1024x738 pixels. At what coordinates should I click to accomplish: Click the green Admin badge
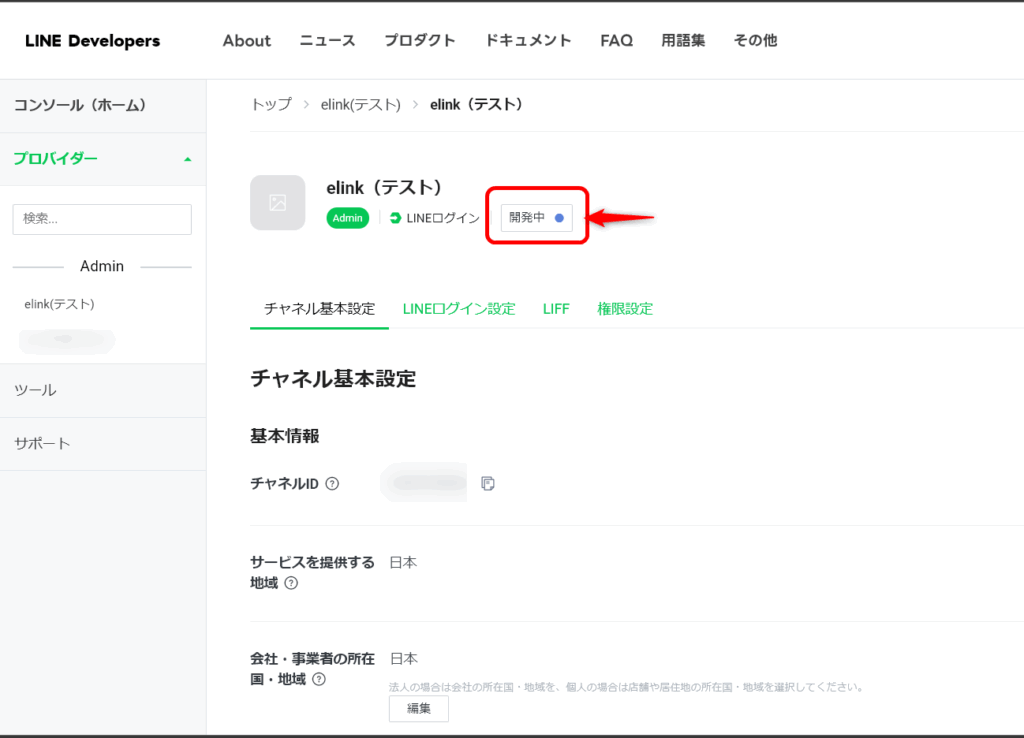tap(347, 218)
